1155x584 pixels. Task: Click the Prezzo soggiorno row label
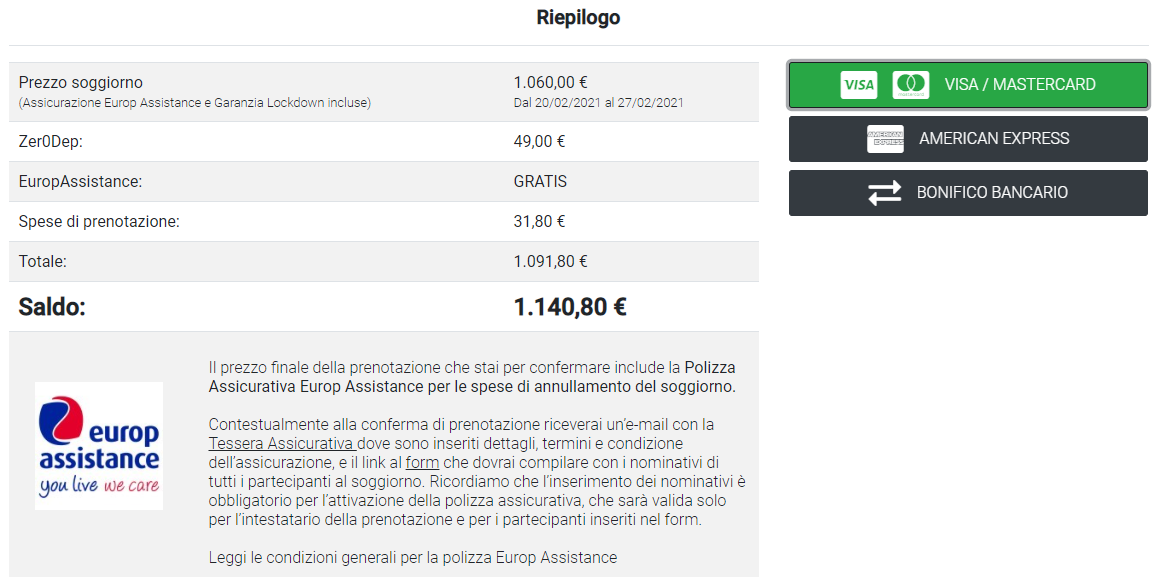(x=81, y=82)
